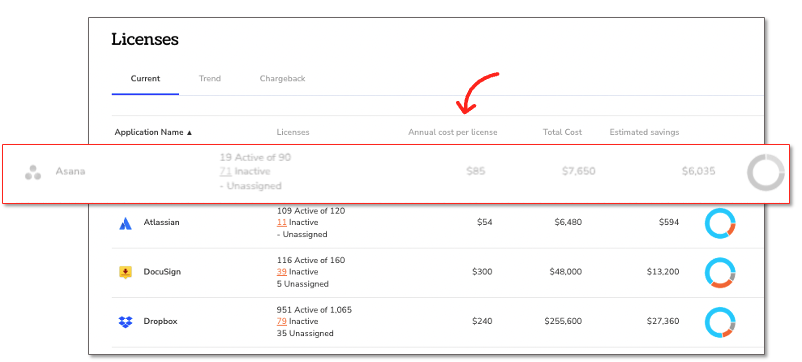Open Asana's 71 inactive licenses link

(x=226, y=172)
